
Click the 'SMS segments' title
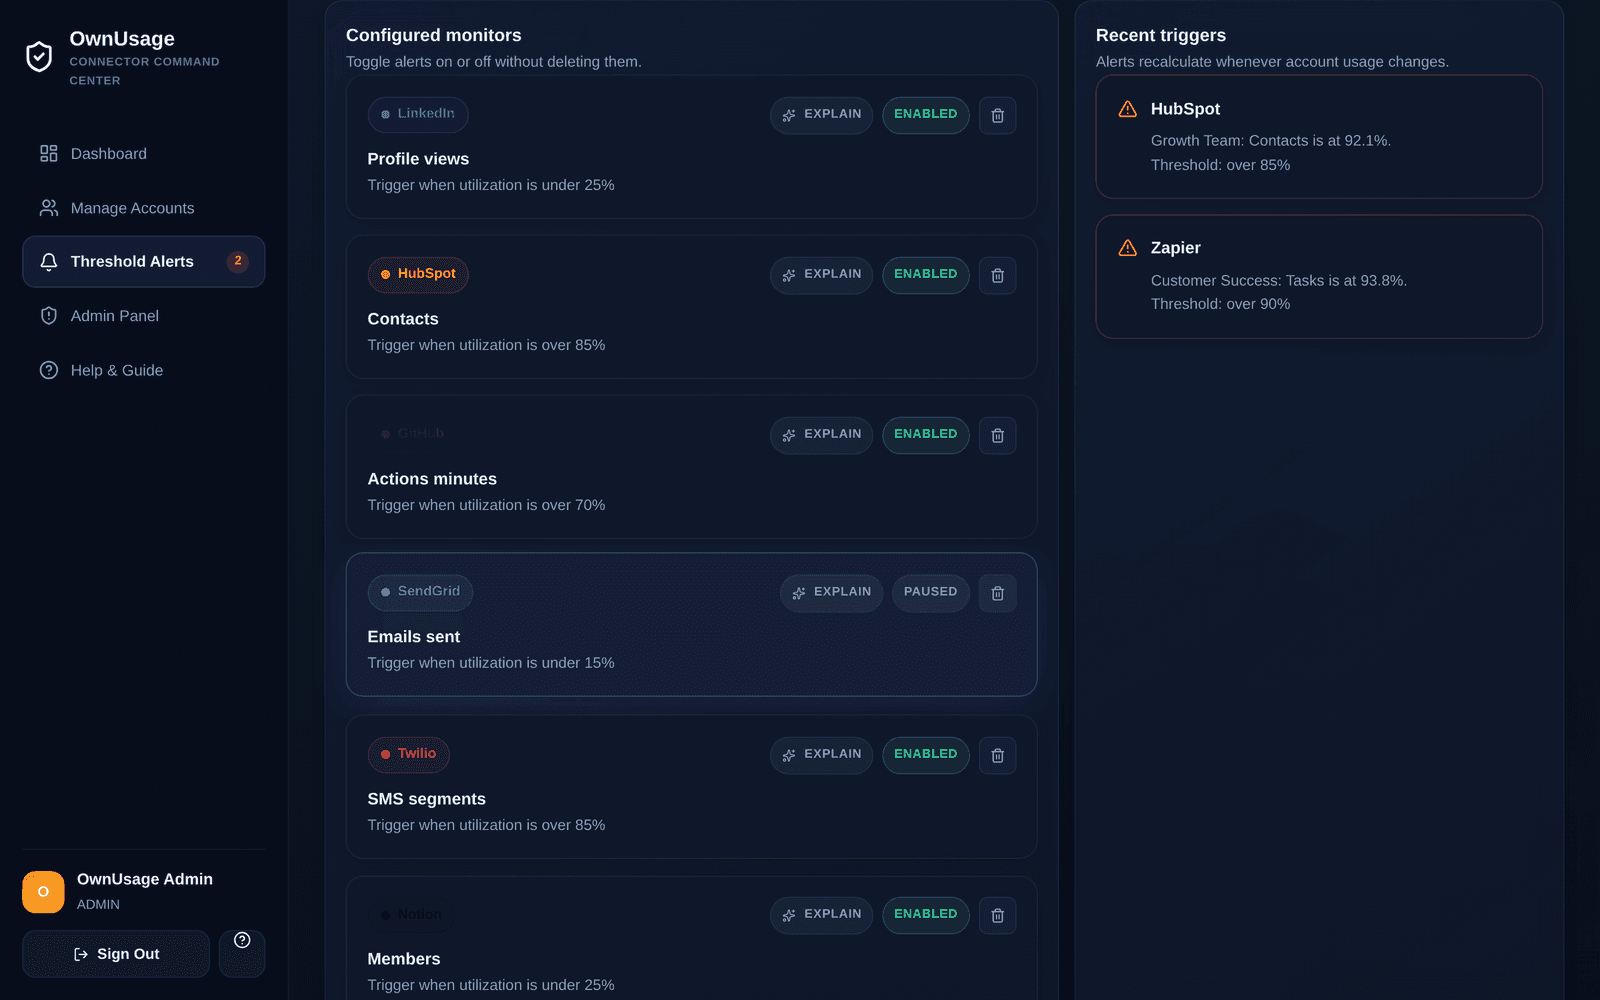click(427, 799)
